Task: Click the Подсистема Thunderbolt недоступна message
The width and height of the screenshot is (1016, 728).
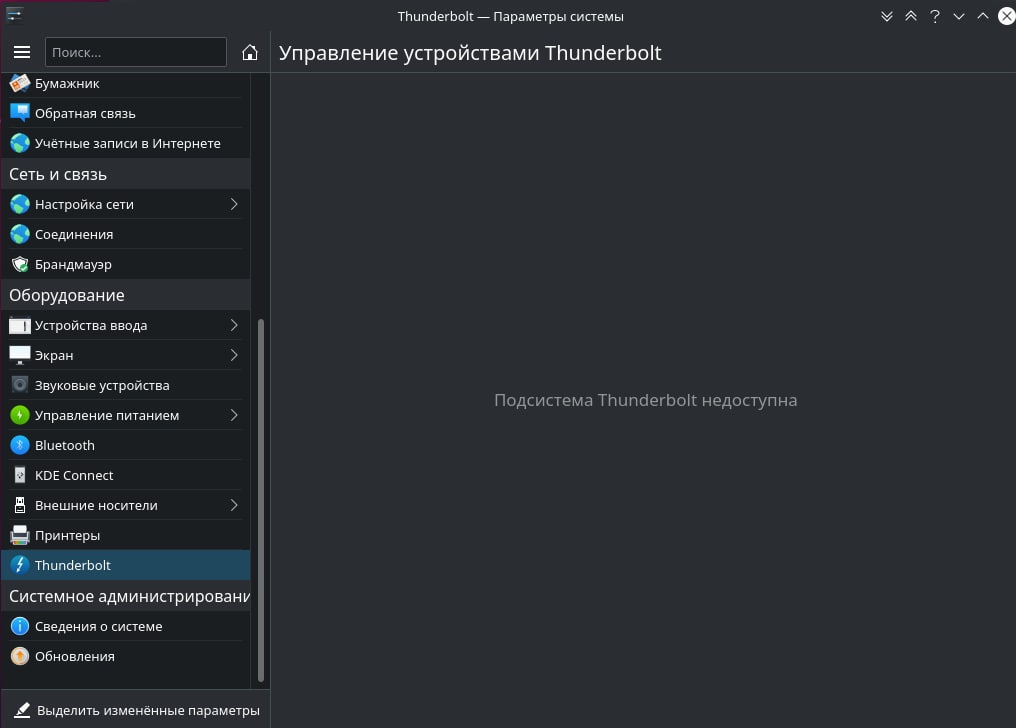Action: 645,400
